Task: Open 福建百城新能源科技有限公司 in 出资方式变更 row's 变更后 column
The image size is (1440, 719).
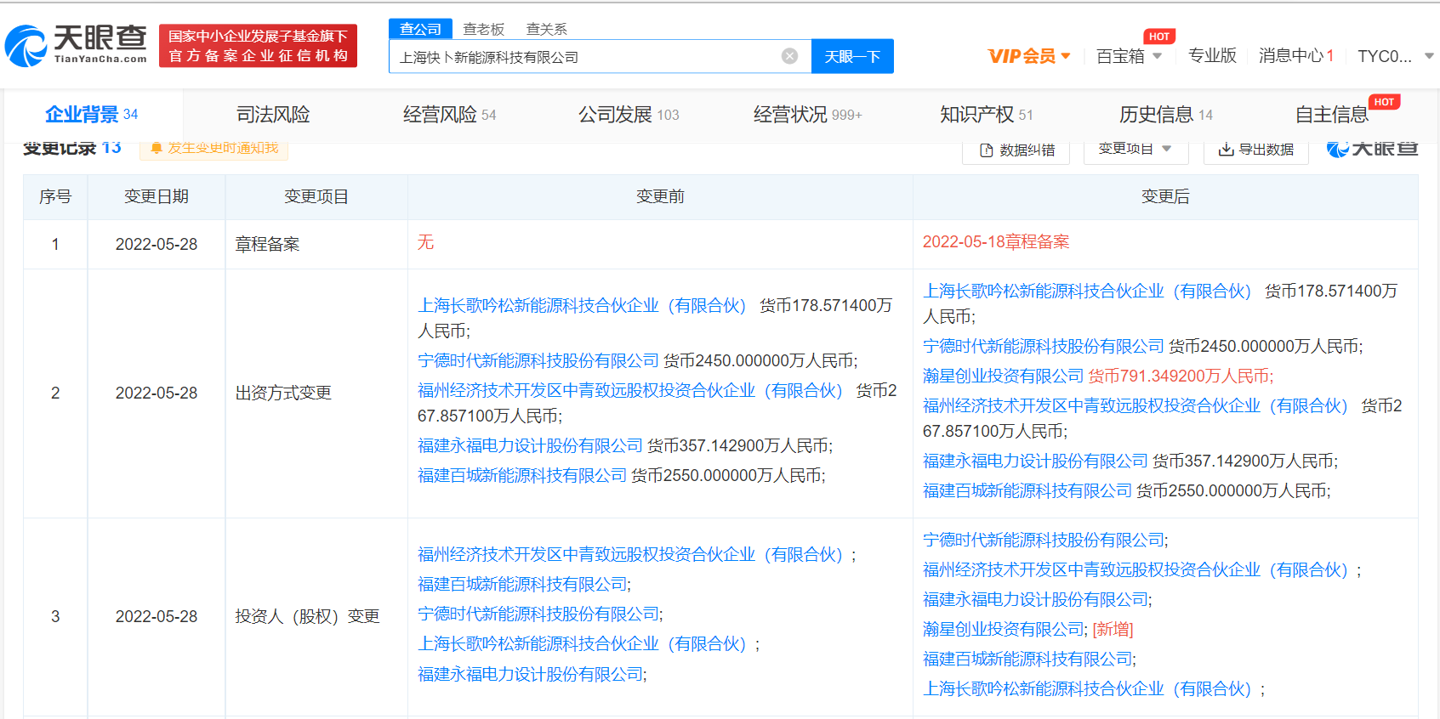Action: pyautogui.click(x=1028, y=490)
